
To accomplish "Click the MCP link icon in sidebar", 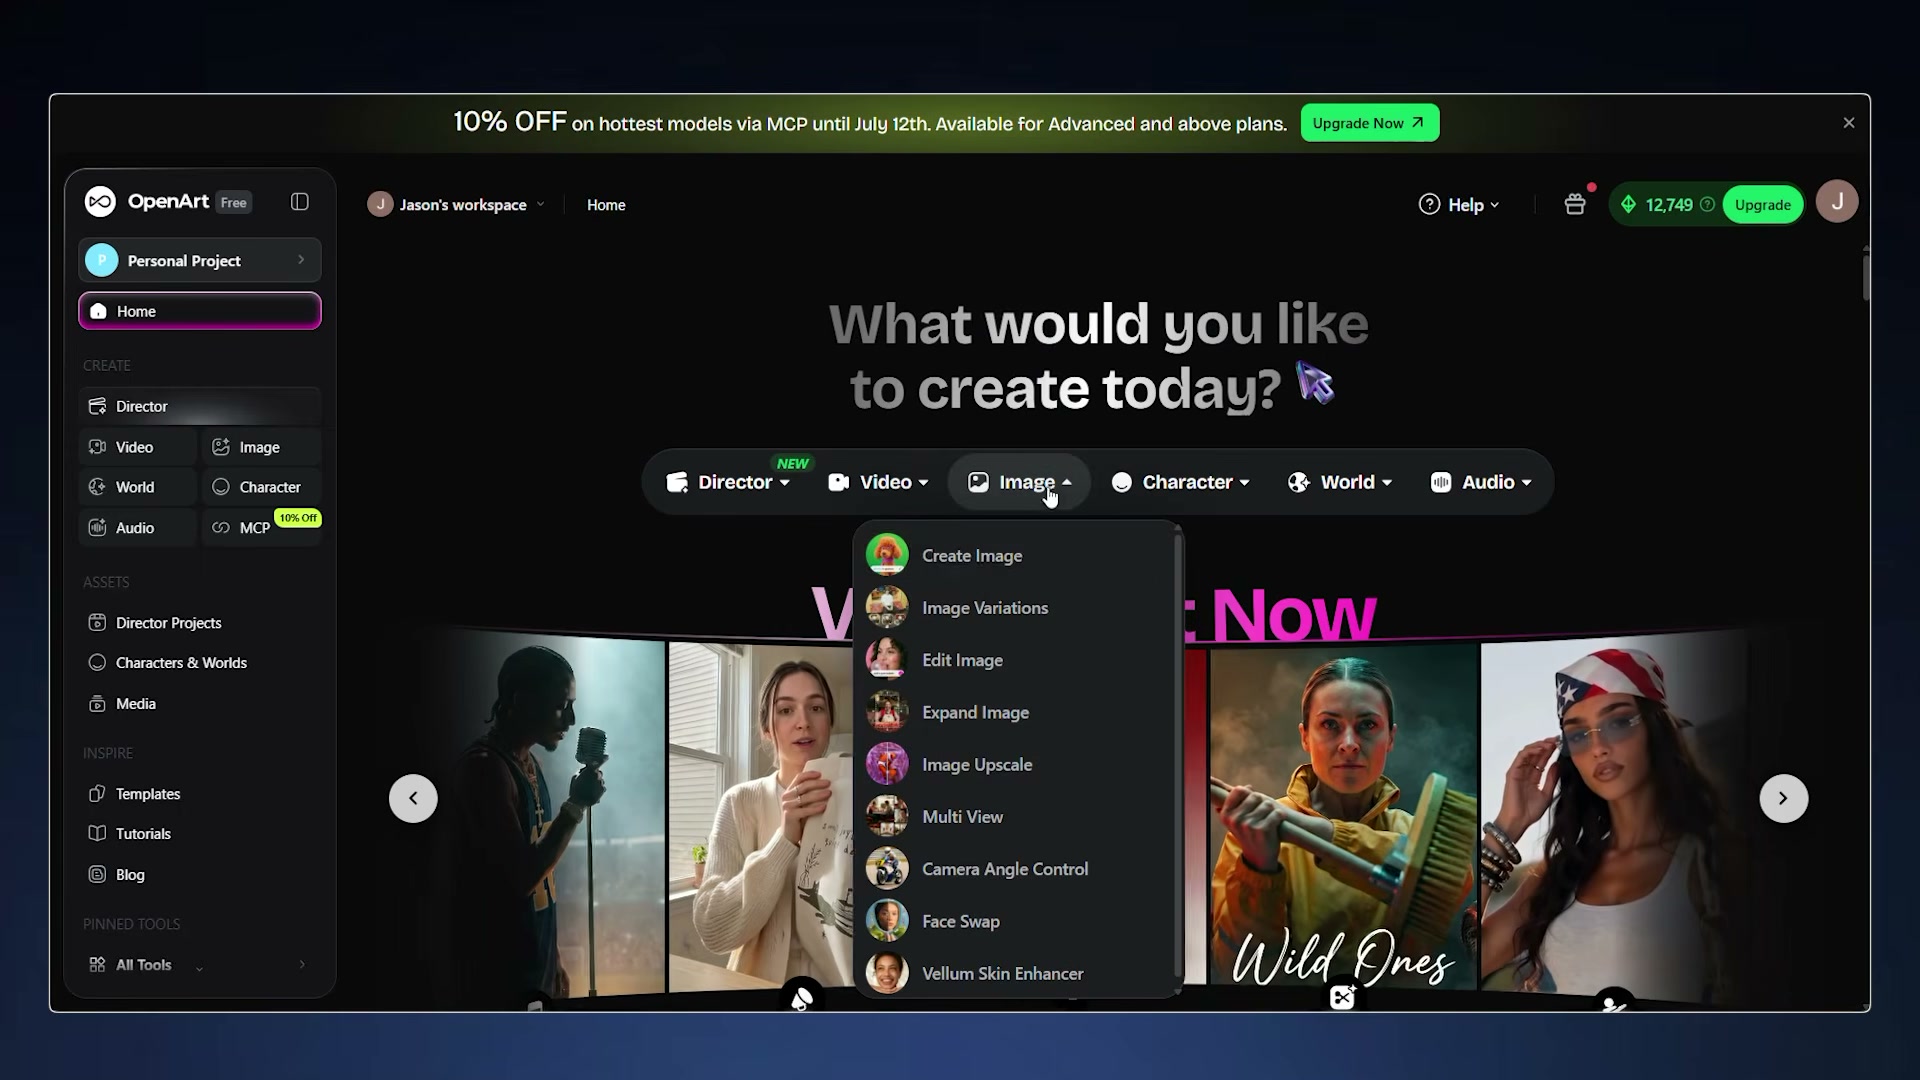I will pos(221,528).
